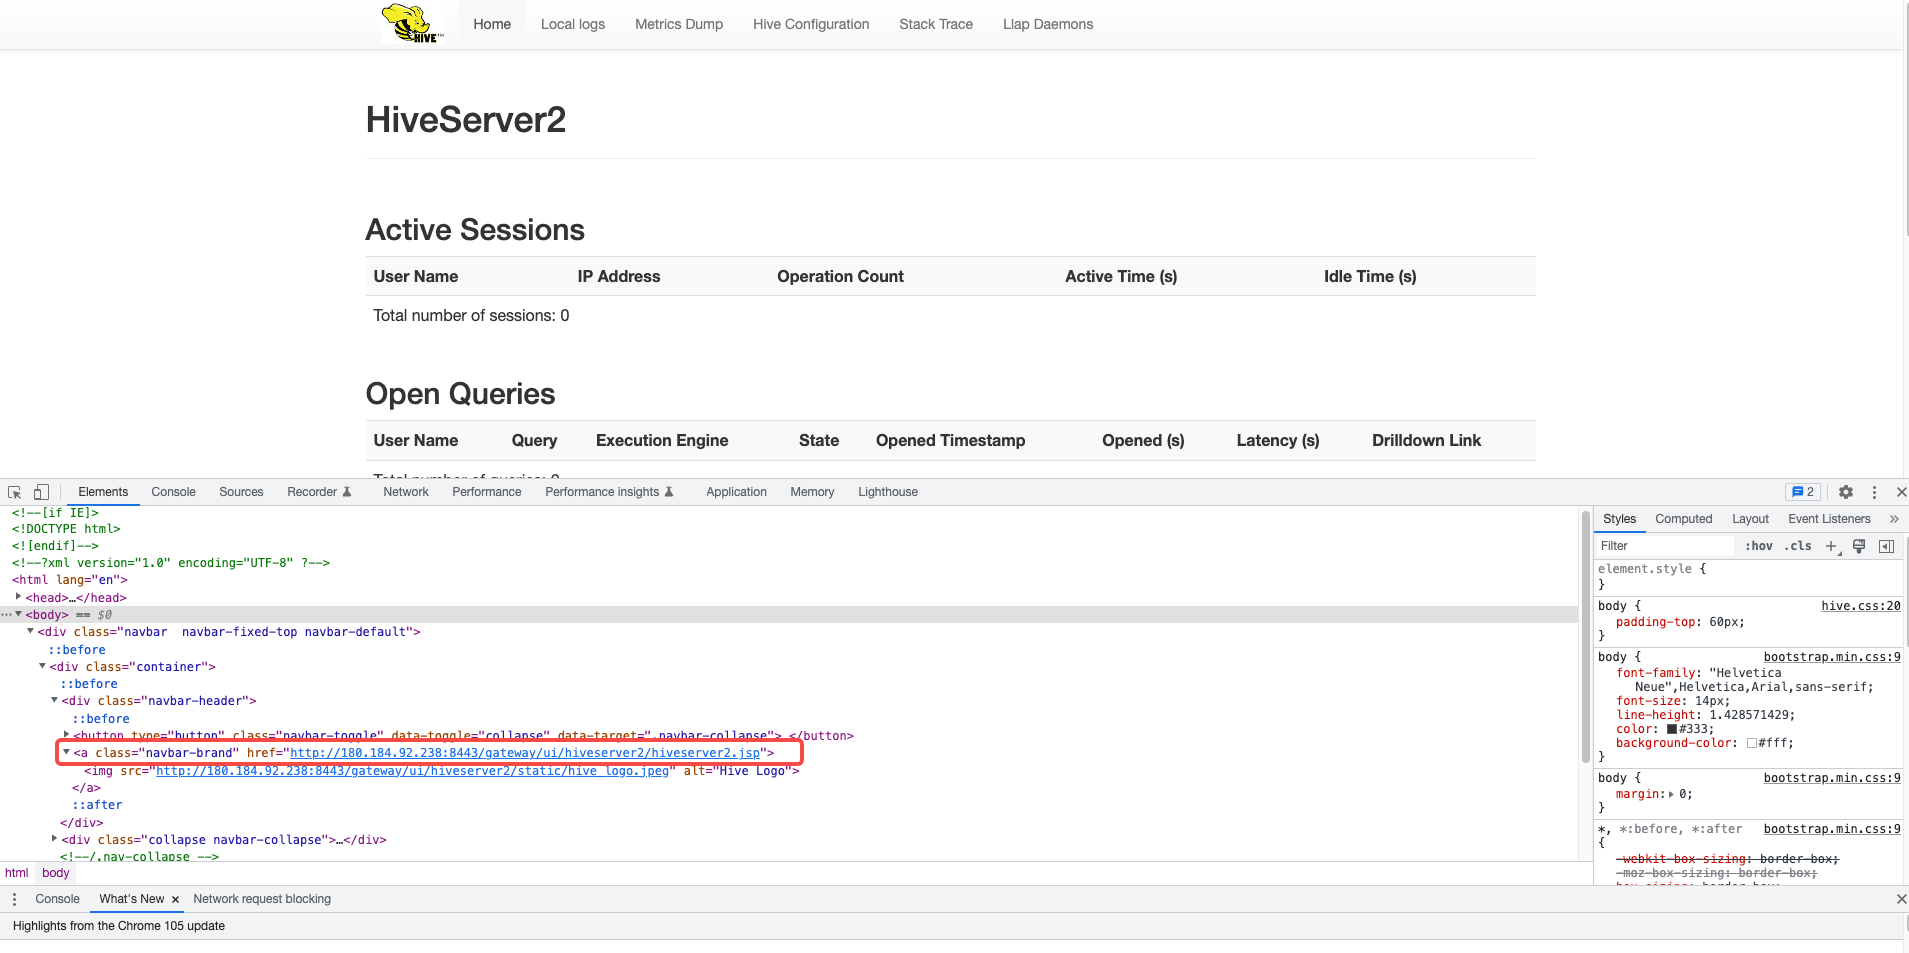Open the DevTools three-dot customize menu
The image size is (1909, 953).
(x=1874, y=492)
